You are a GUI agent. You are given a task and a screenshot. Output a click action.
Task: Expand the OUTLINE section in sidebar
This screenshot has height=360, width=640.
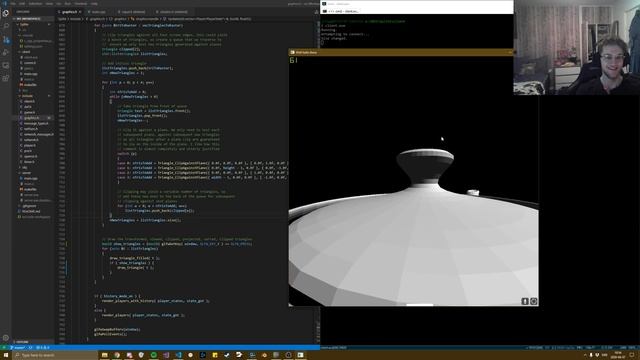tap(22, 342)
